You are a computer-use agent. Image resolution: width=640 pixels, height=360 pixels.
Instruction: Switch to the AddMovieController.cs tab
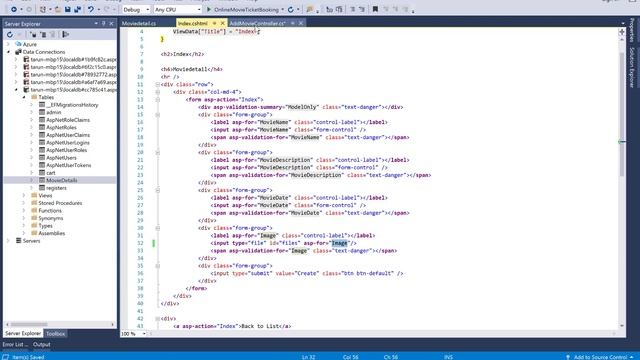(257, 23)
